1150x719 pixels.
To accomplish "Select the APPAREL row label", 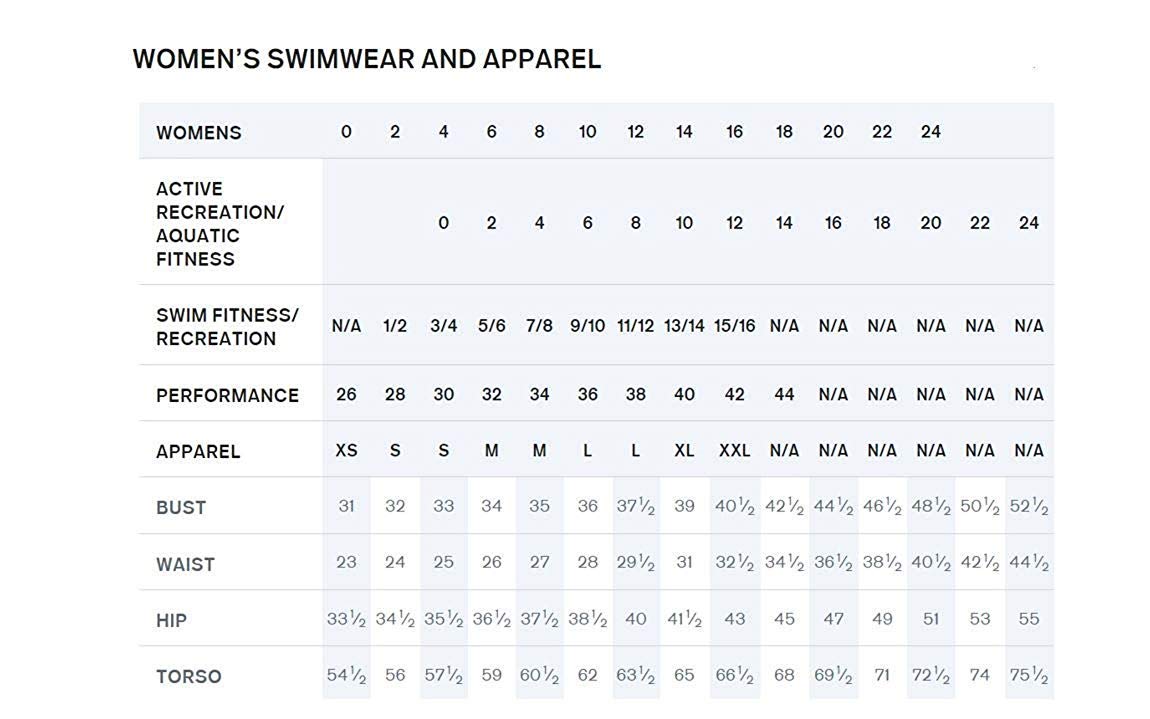I will pyautogui.click(x=198, y=451).
